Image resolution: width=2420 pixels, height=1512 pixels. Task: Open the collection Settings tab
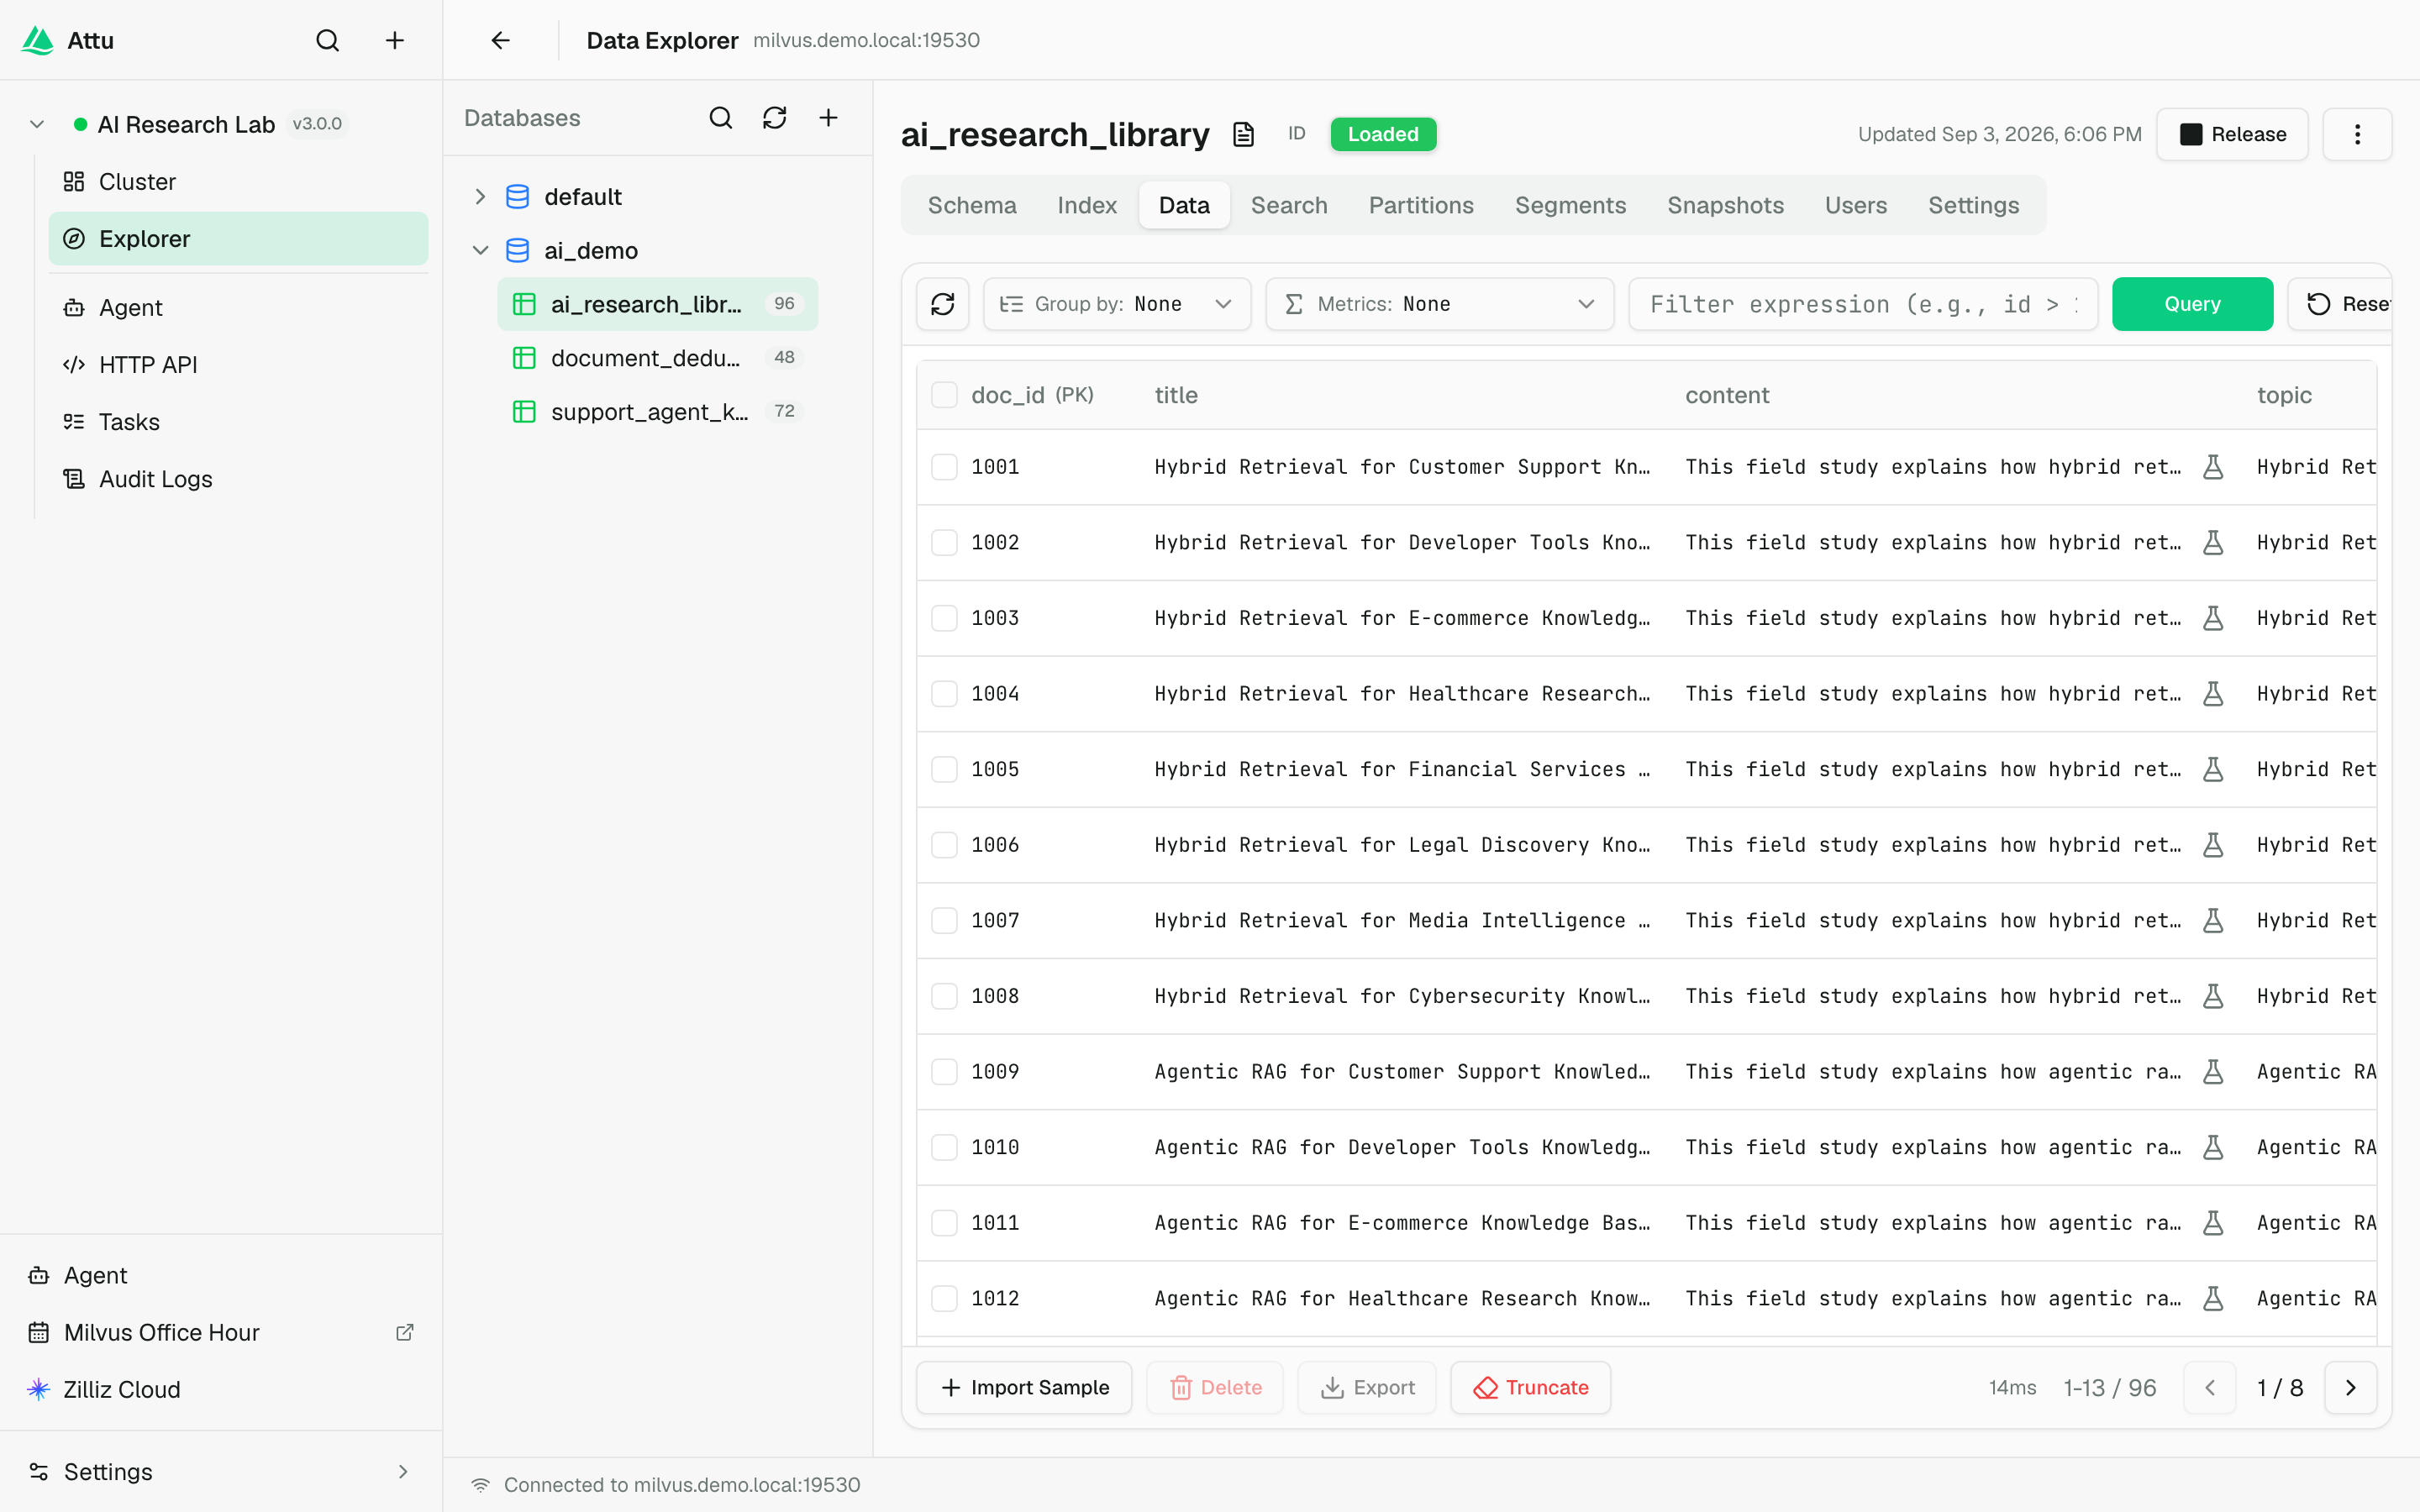click(1974, 205)
